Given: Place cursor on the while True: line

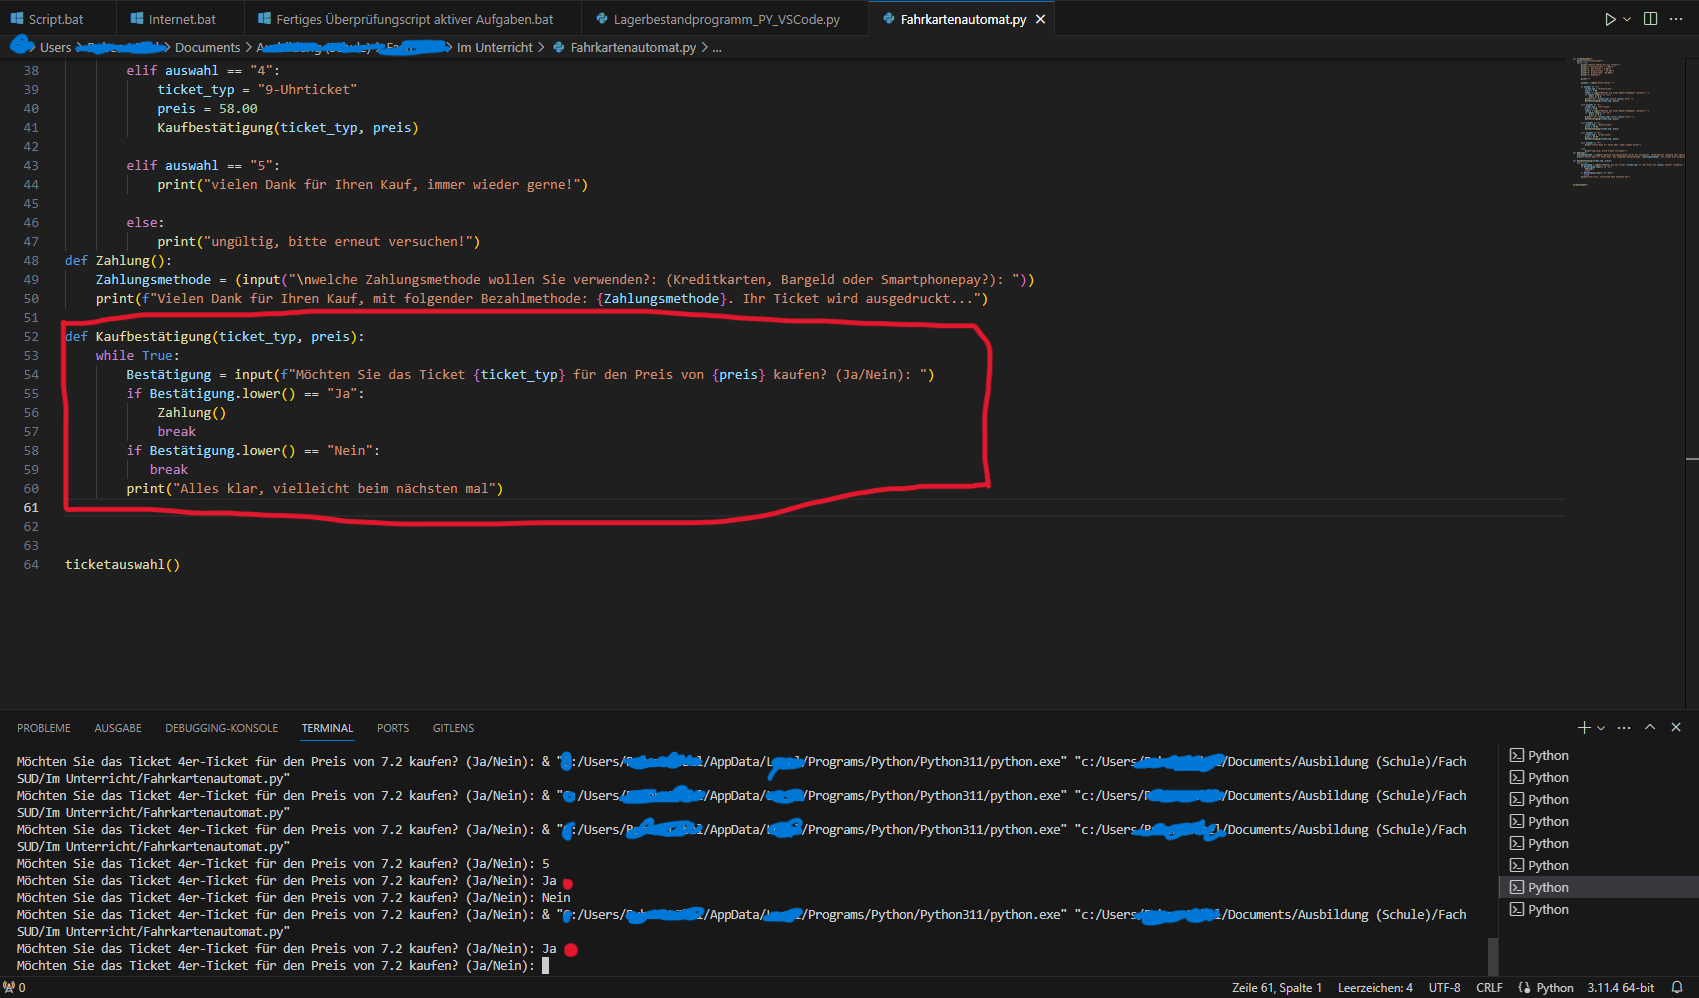Looking at the screenshot, I should [x=138, y=355].
